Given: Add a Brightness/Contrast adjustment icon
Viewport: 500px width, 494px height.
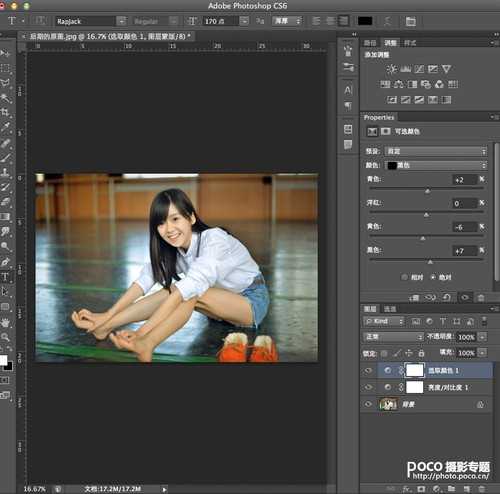Looking at the screenshot, I should click(392, 69).
